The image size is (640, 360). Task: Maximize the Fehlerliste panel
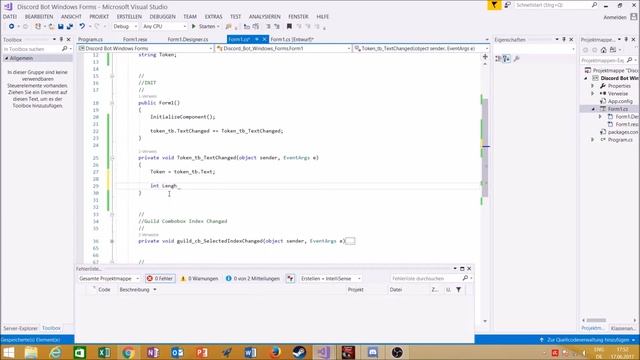[x=462, y=269]
